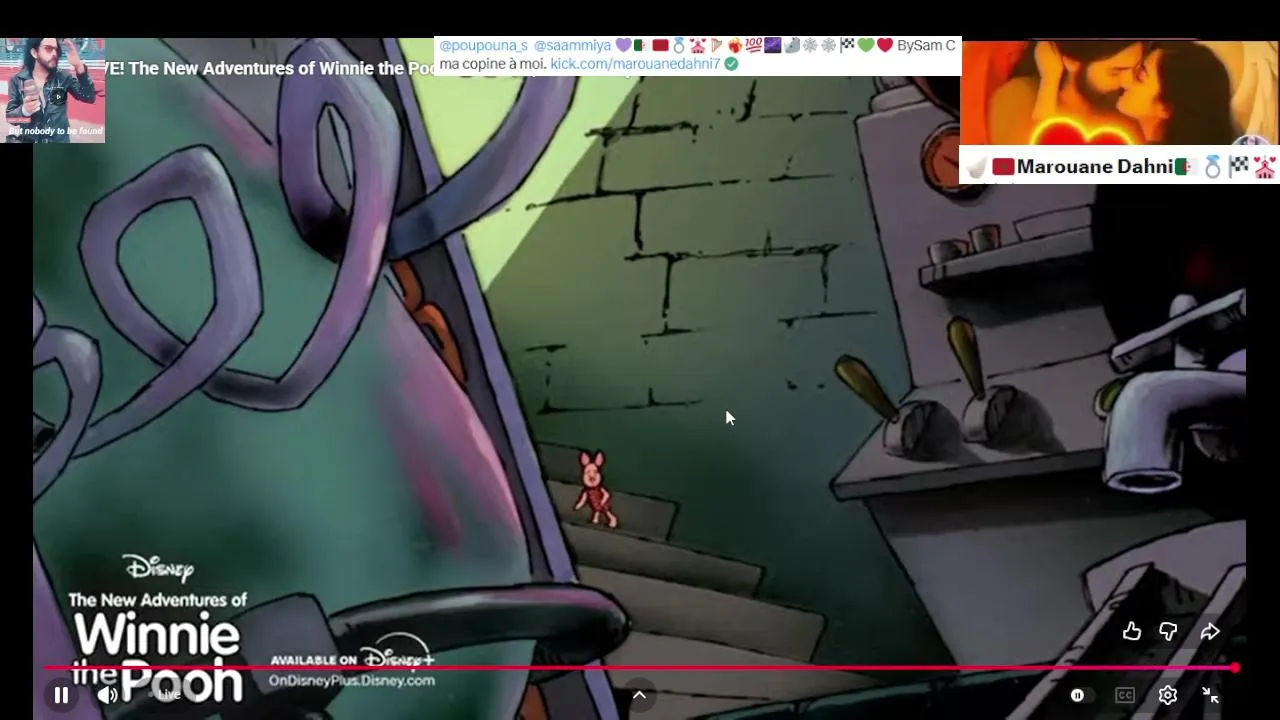Click the BySam C text in overlay
The width and height of the screenshot is (1280, 720).
coord(926,46)
